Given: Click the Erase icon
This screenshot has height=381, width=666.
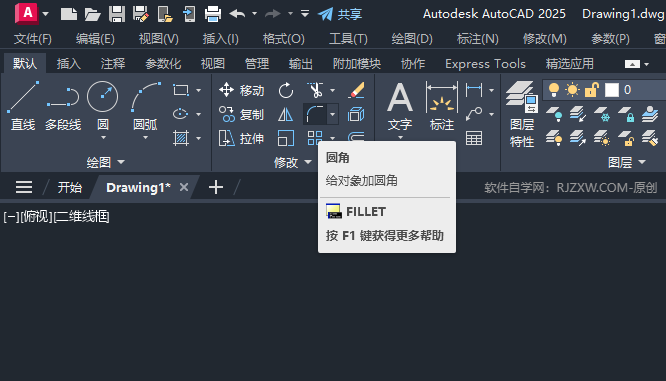Looking at the screenshot, I should (356, 90).
